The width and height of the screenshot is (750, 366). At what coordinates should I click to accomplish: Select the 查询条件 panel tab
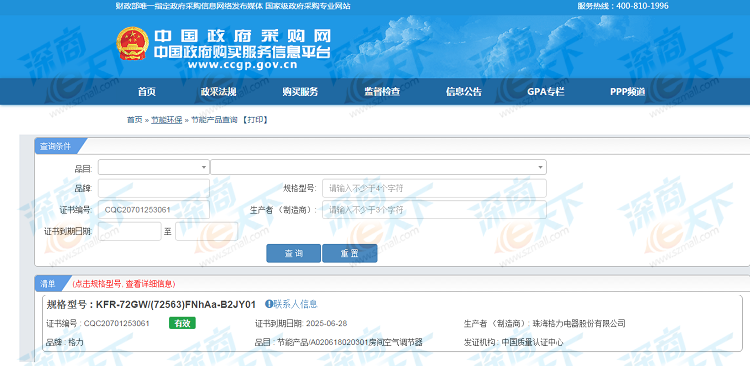55,146
